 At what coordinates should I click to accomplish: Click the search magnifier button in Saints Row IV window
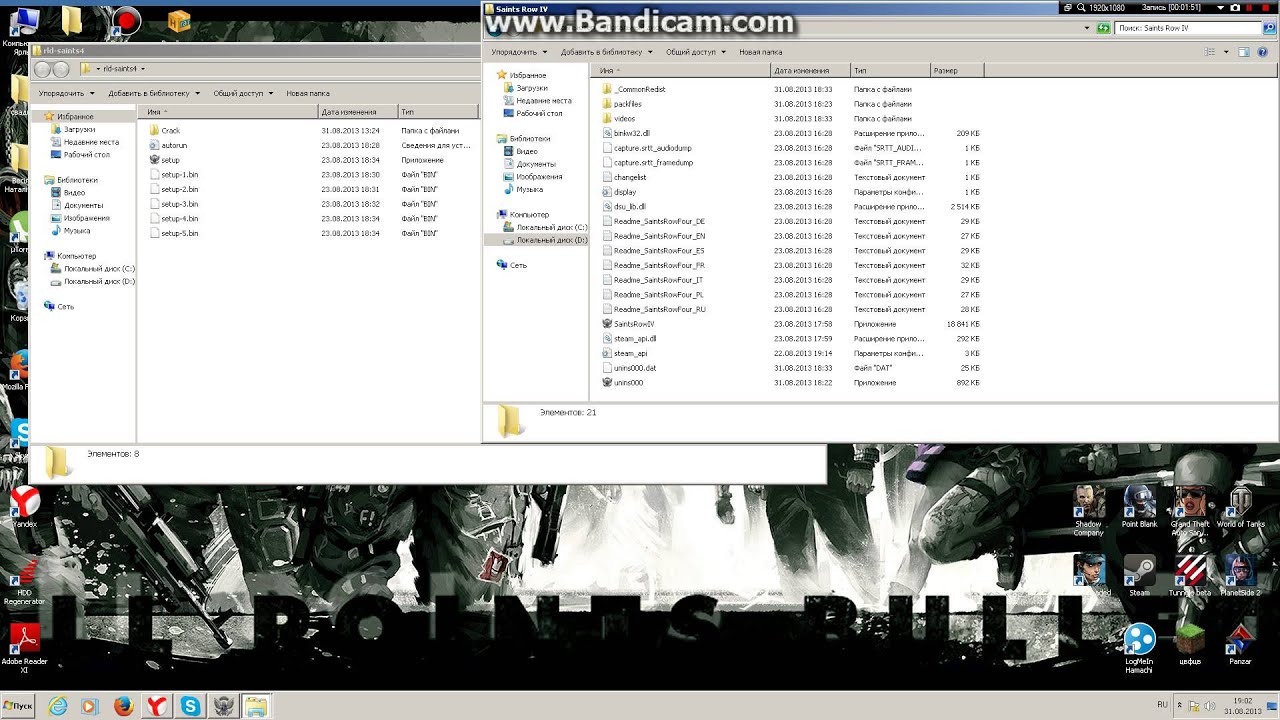click(1270, 28)
